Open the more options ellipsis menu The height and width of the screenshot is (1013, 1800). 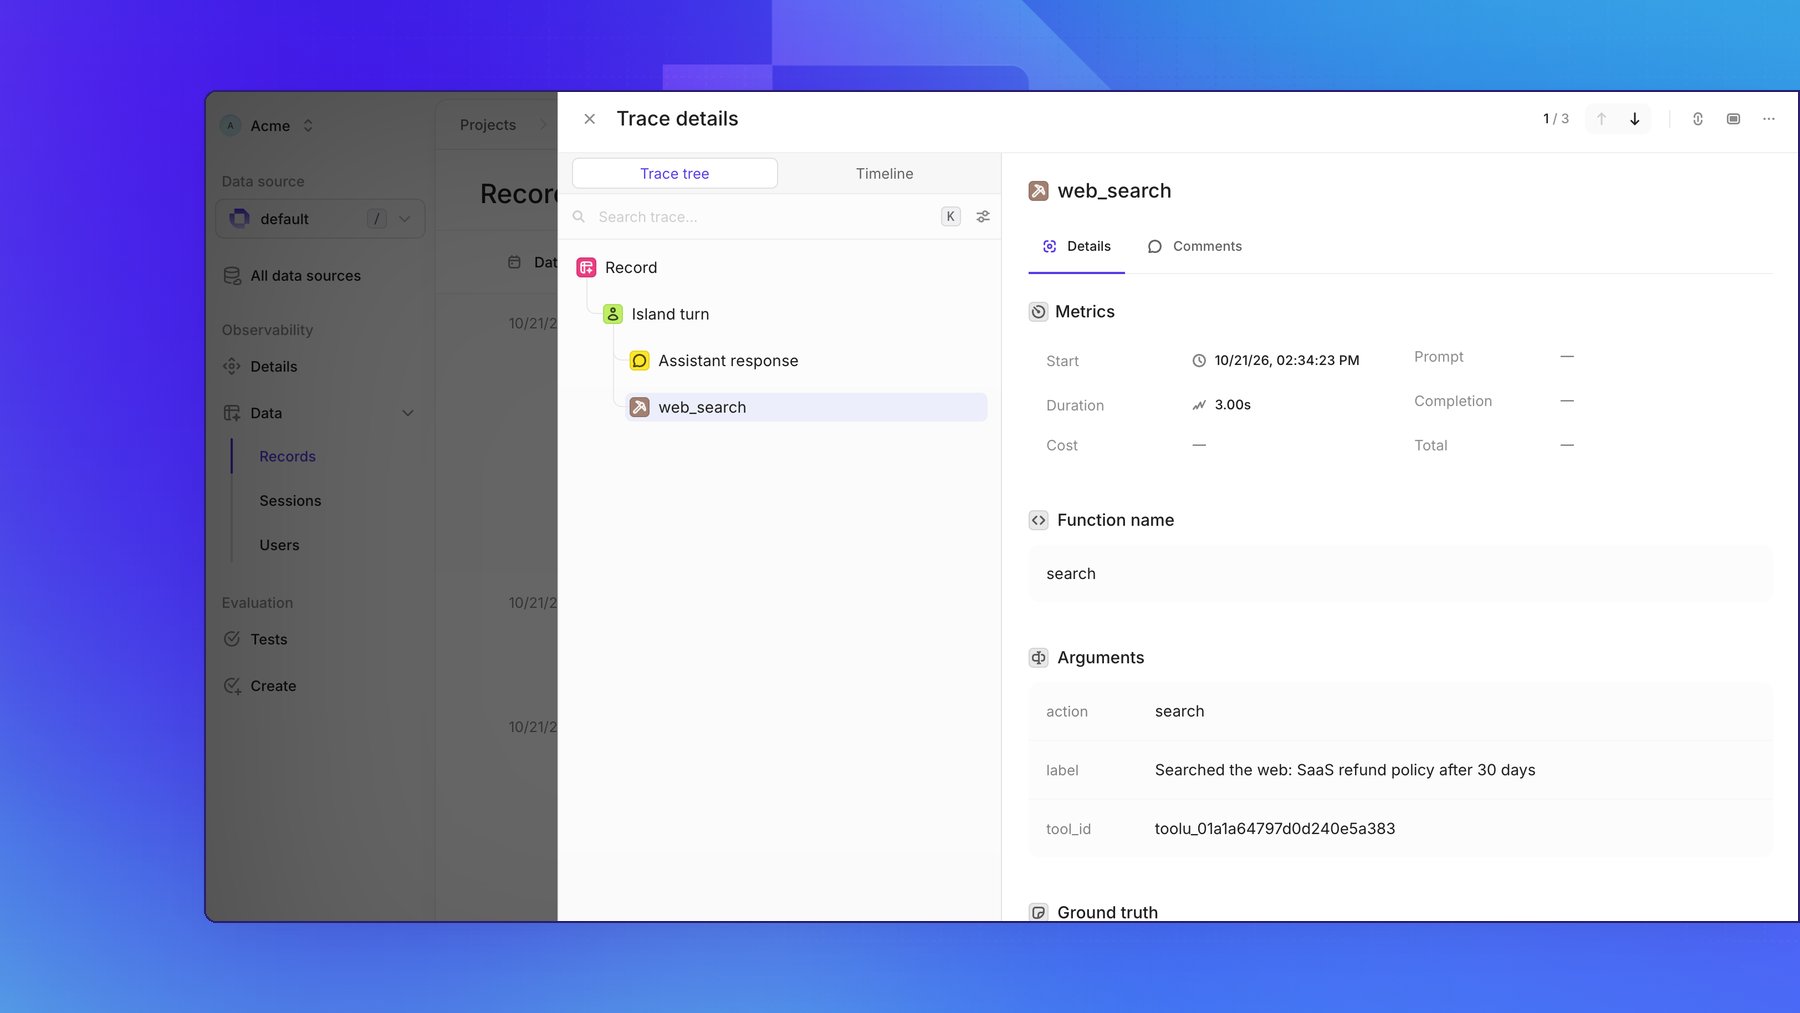[x=1769, y=119]
